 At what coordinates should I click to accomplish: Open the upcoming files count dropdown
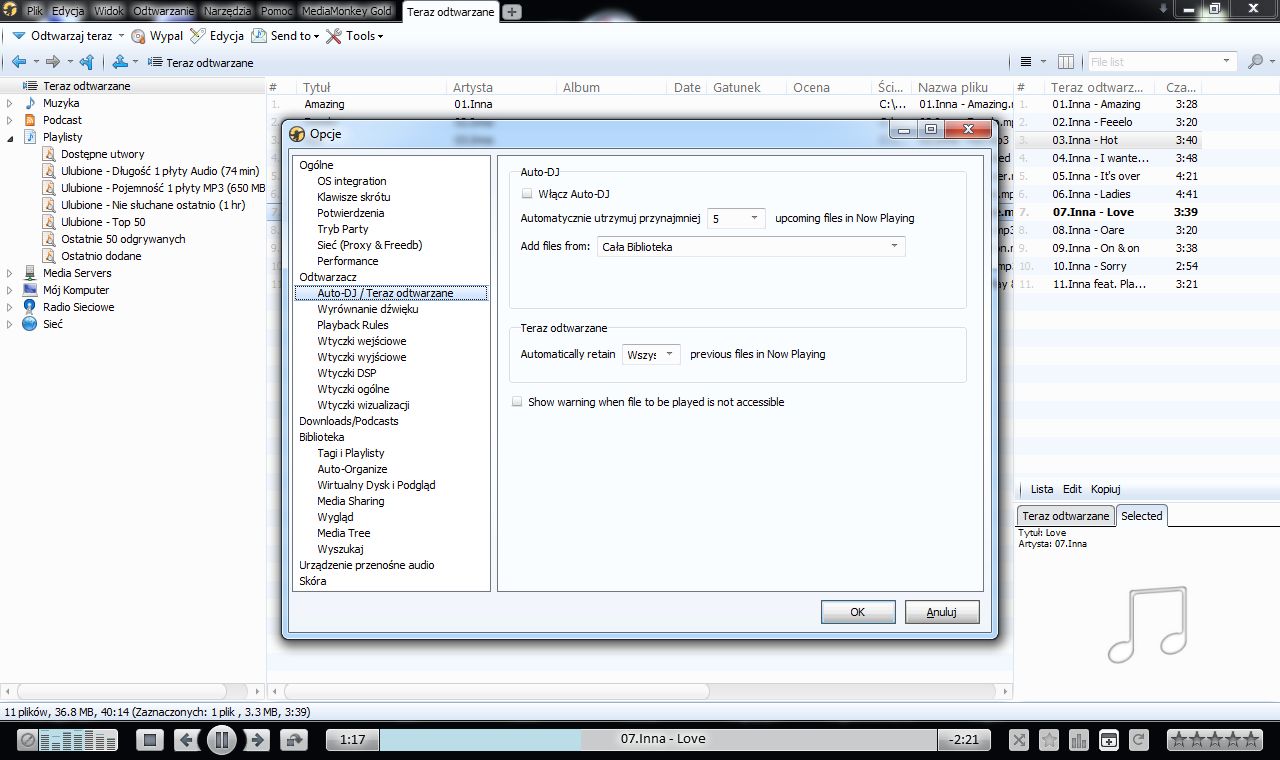(736, 218)
